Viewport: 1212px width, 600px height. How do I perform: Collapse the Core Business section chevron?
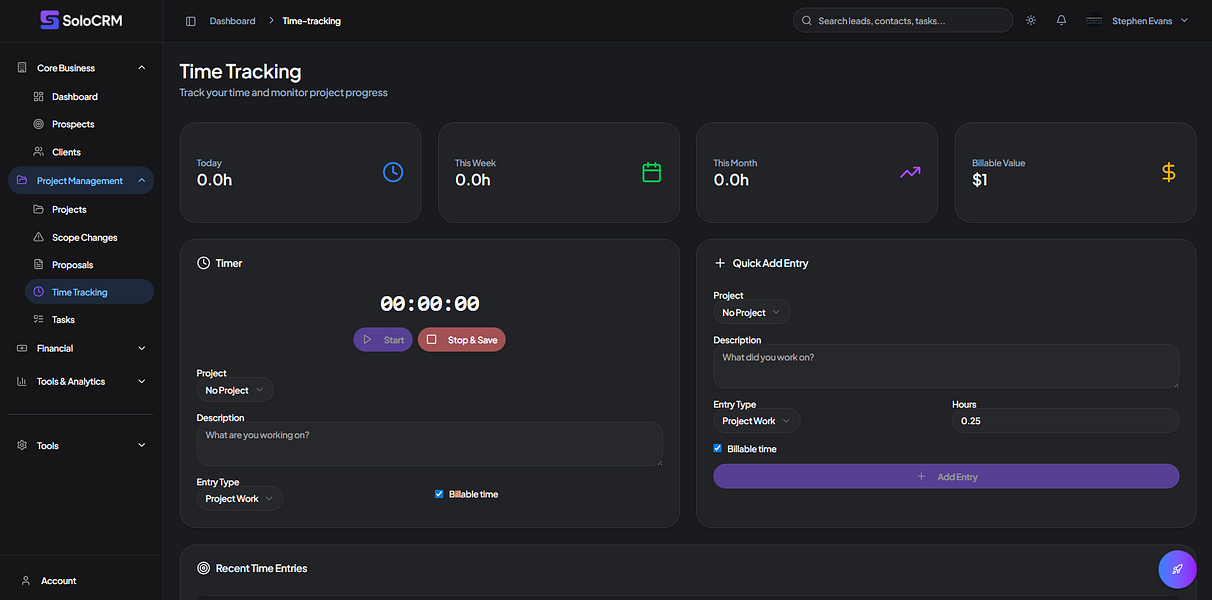(141, 68)
